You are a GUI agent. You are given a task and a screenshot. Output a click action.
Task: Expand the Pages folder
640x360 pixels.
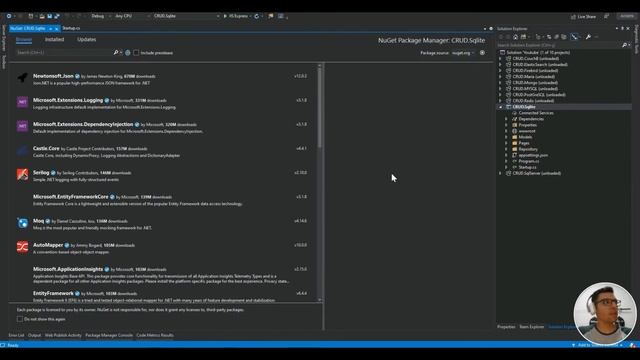click(x=507, y=143)
